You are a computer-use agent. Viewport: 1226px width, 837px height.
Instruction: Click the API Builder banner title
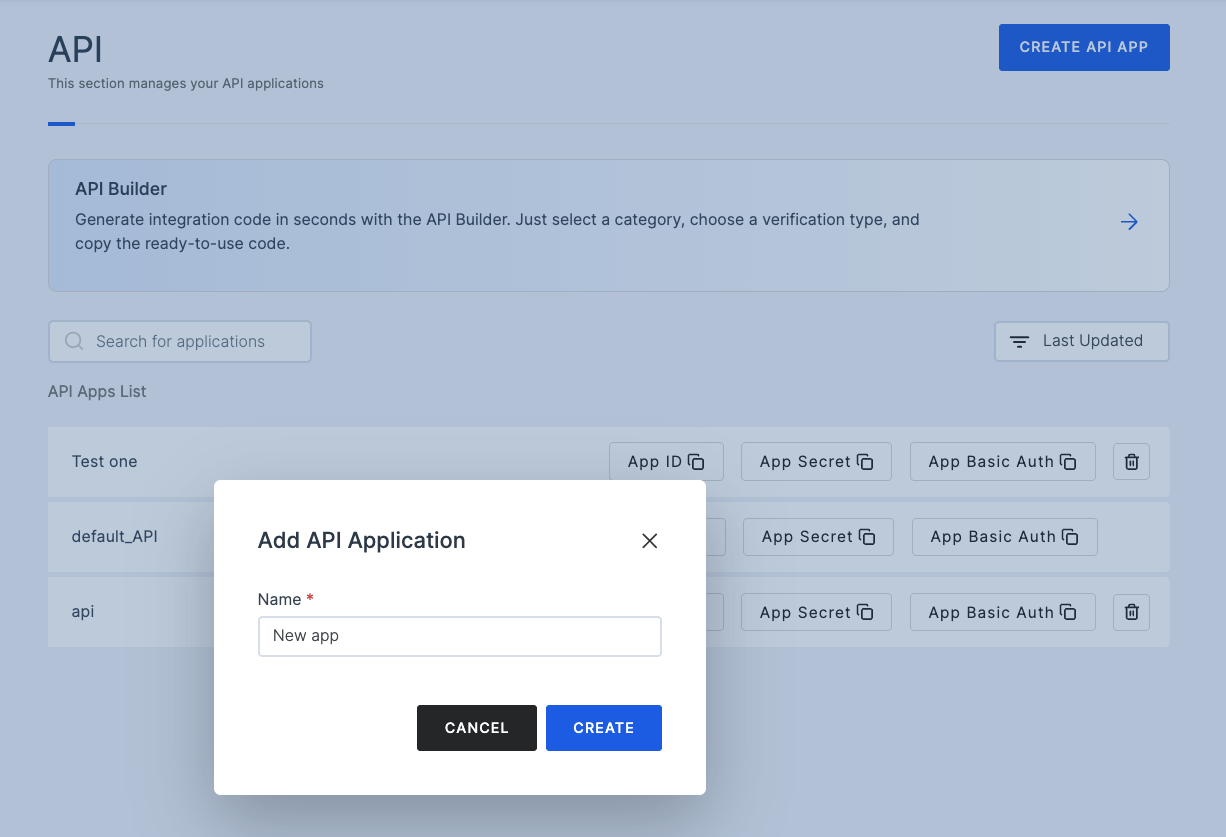tap(121, 189)
